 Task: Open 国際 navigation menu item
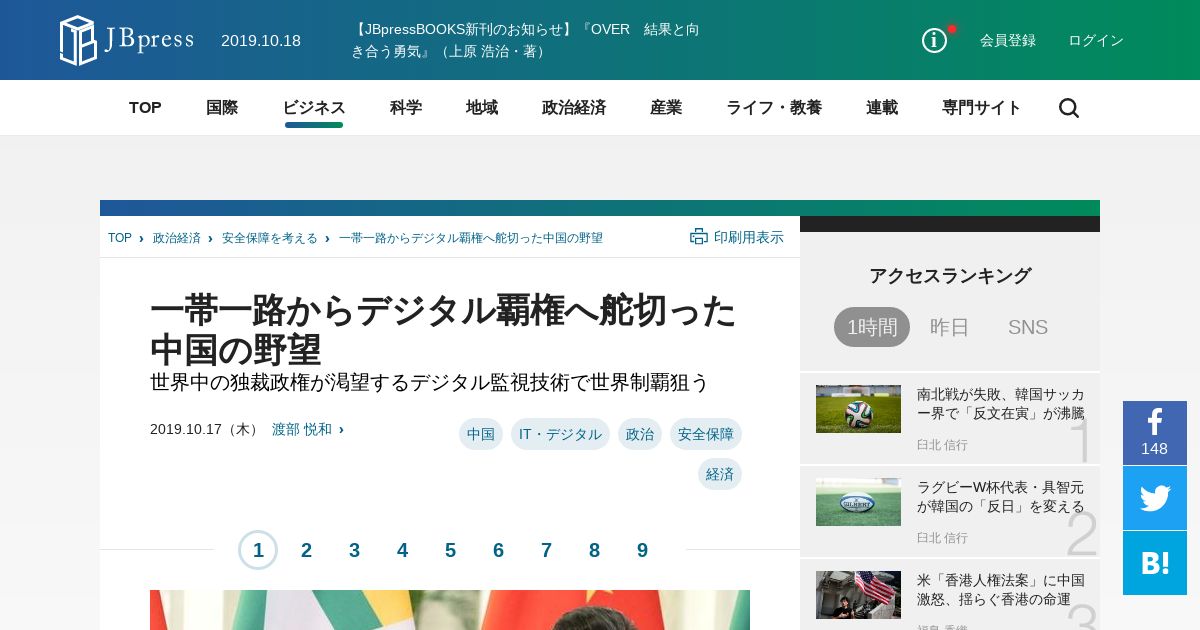click(222, 108)
